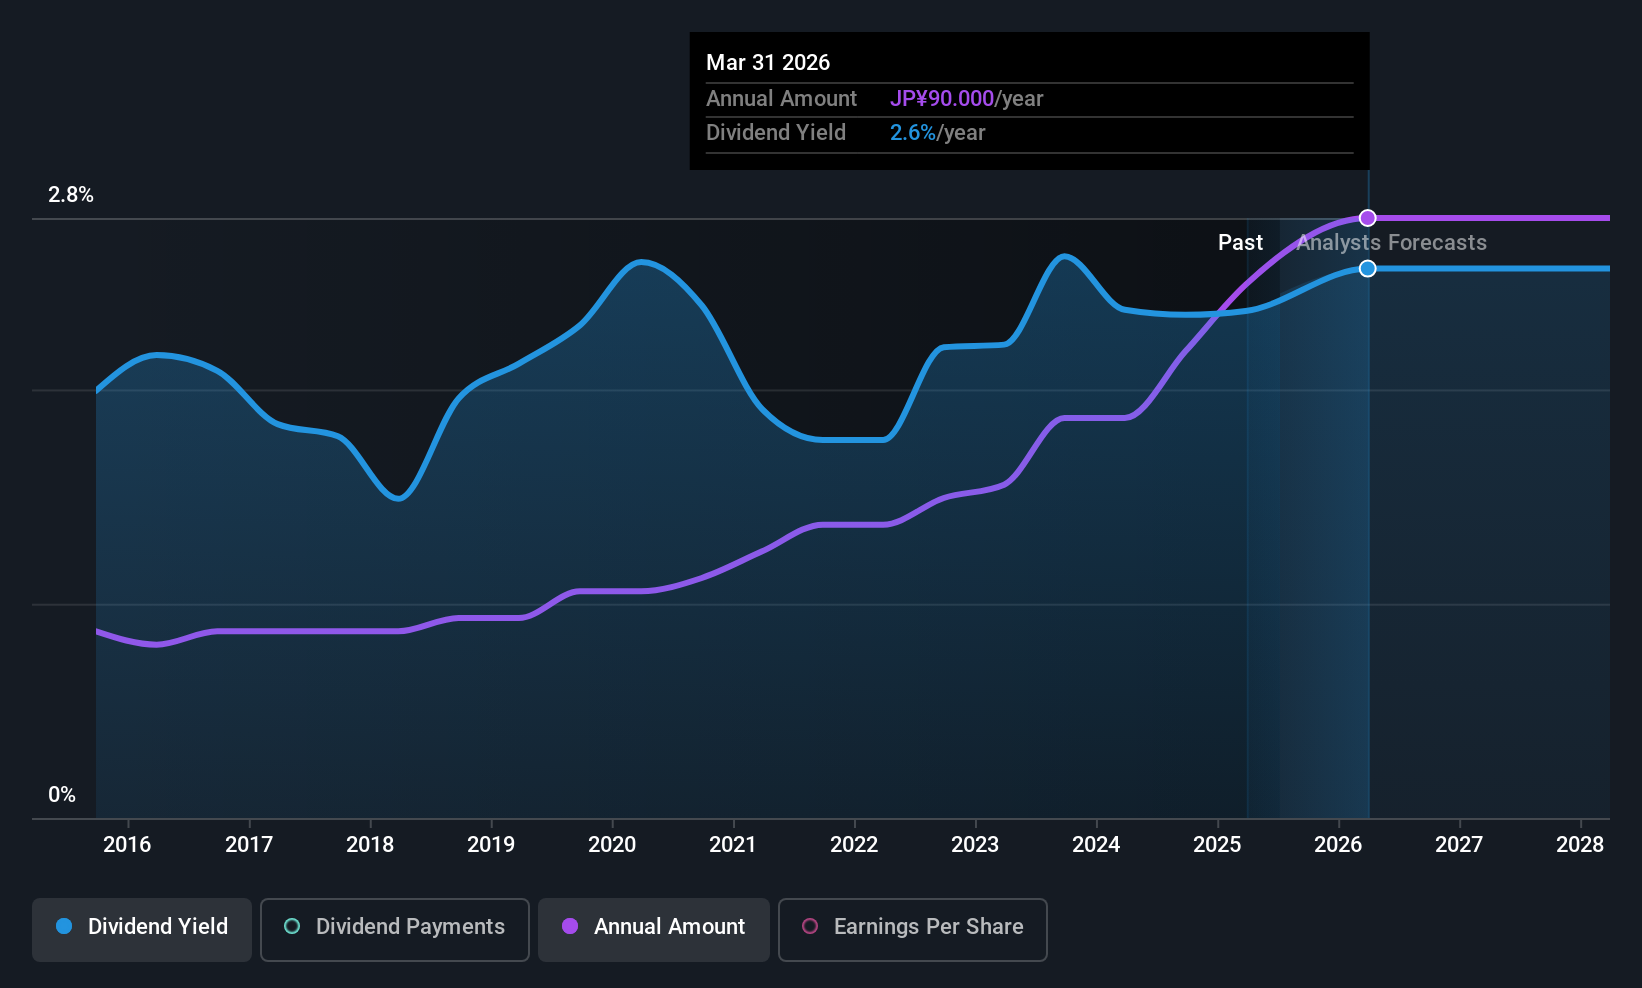Viewport: 1642px width, 988px height.
Task: Click the 2028 x-axis label
Action: pyautogui.click(x=1580, y=845)
